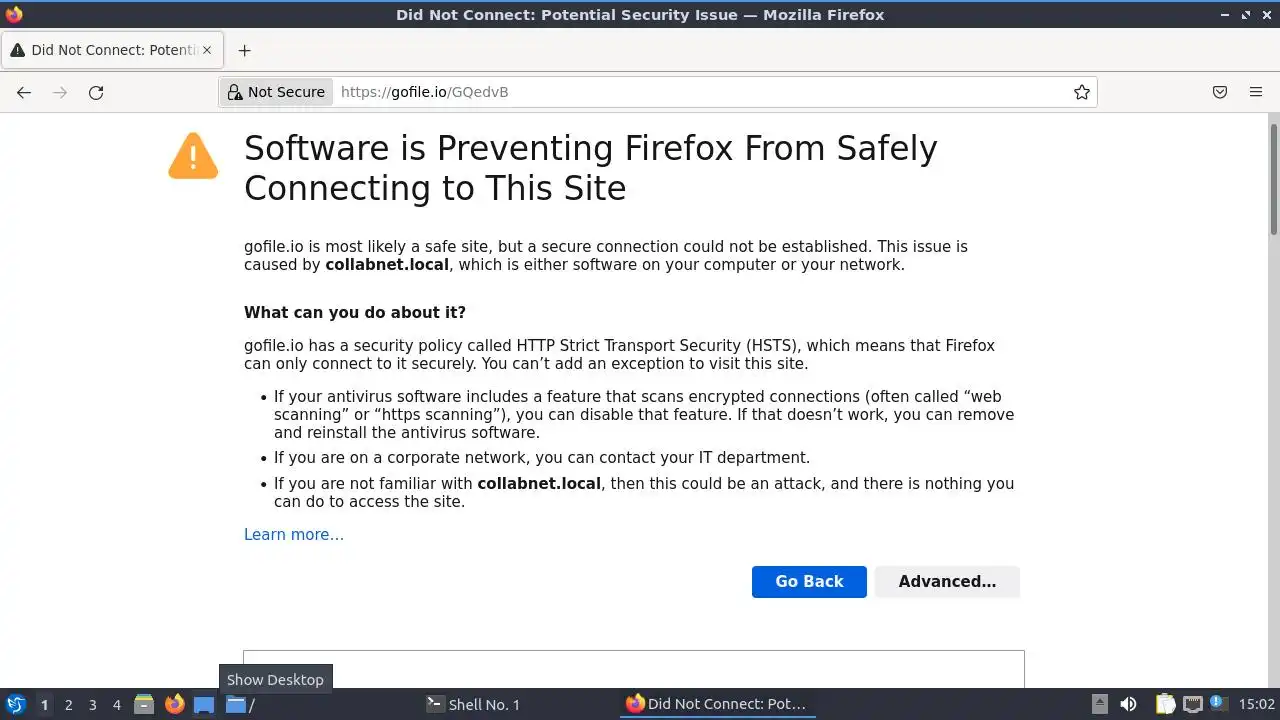The width and height of the screenshot is (1280, 720).
Task: Expand the Advanced… error details
Action: point(947,581)
